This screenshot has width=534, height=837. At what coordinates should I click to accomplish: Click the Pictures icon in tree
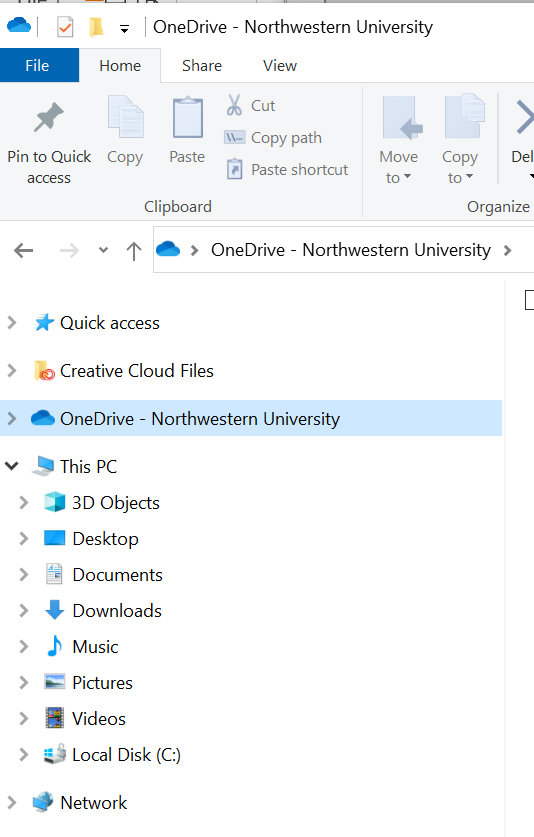54,682
